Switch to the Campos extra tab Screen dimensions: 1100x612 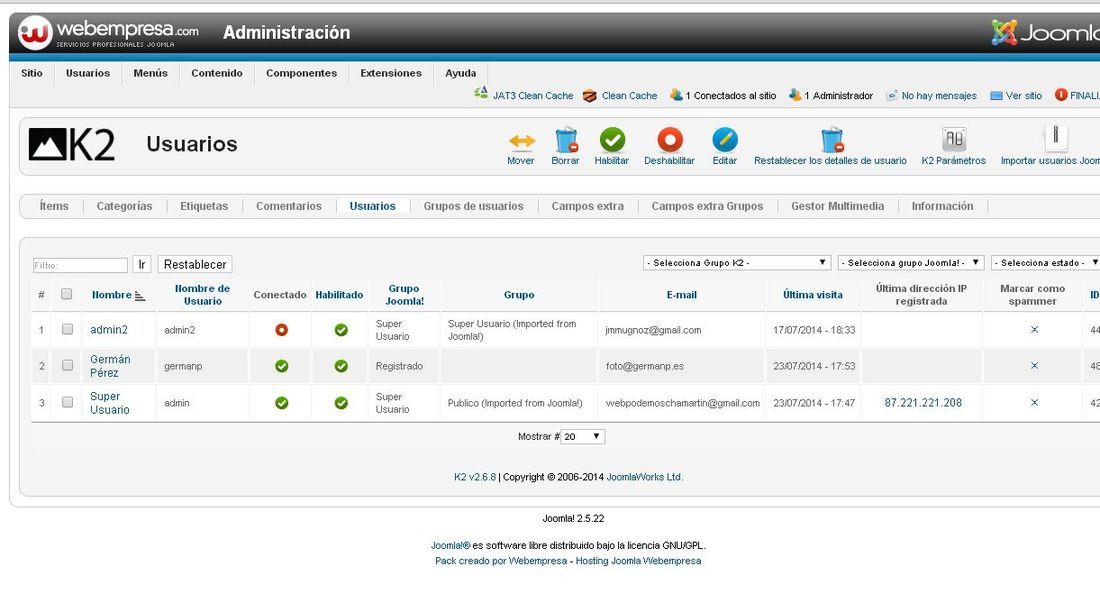point(588,206)
